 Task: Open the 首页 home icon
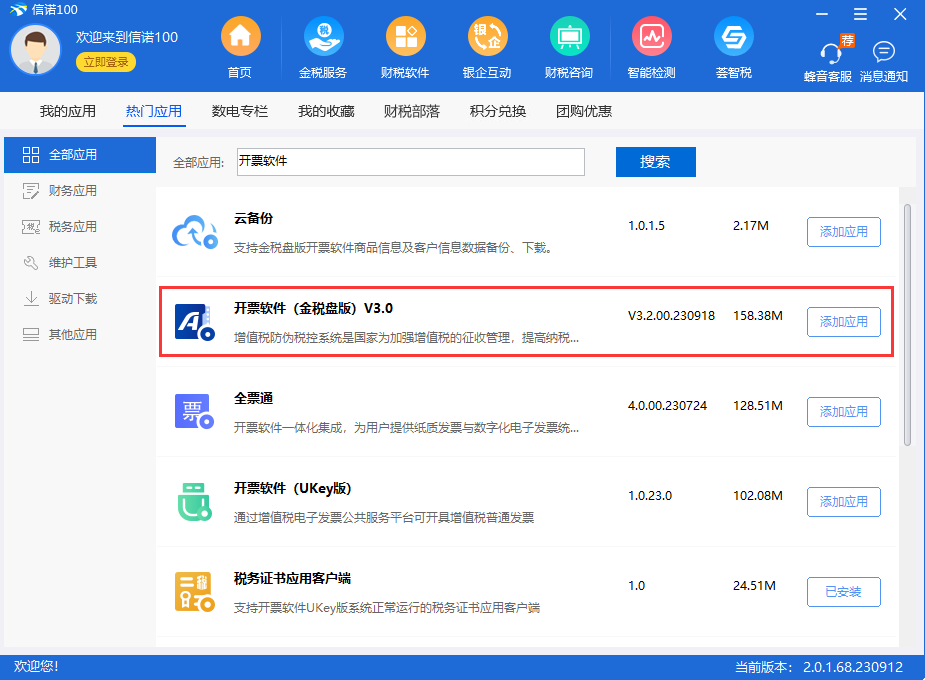[x=240, y=37]
